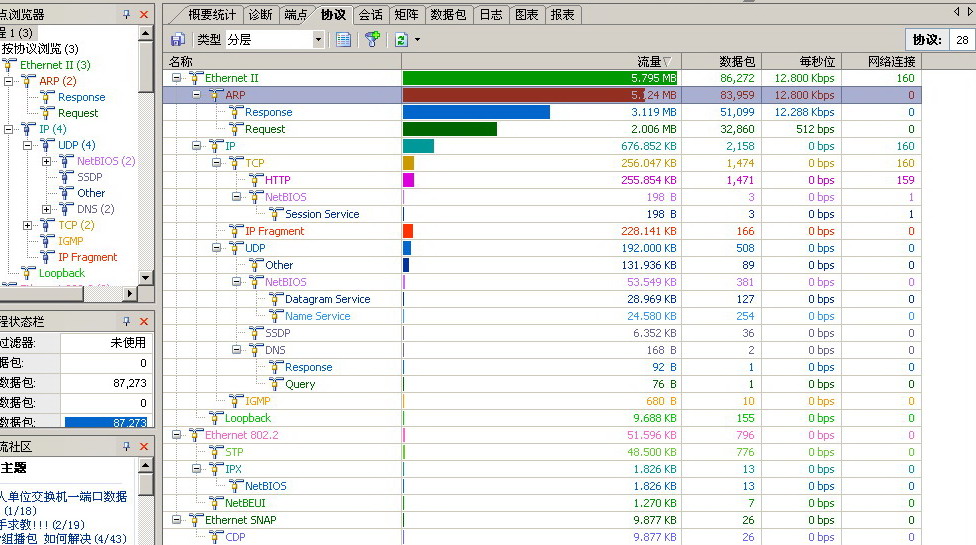The width and height of the screenshot is (976, 545).
Task: Pin the node browser panel
Action: click(126, 14)
